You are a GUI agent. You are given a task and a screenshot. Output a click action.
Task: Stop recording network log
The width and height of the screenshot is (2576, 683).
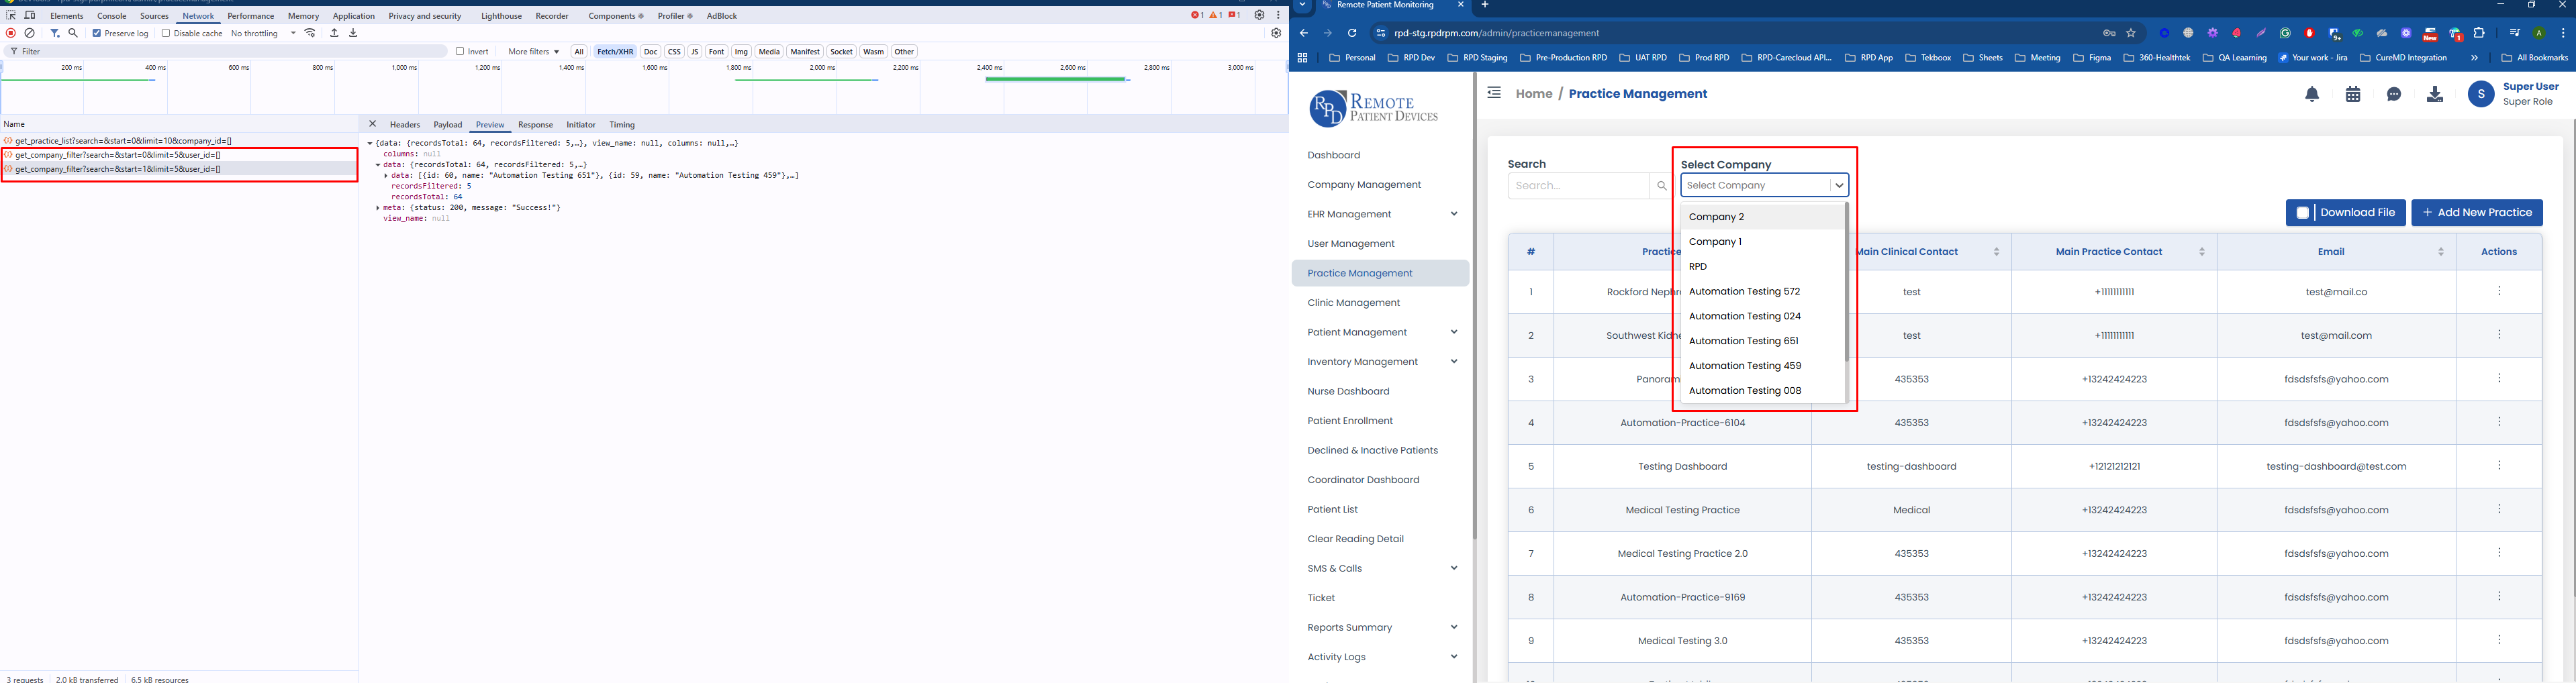[11, 33]
